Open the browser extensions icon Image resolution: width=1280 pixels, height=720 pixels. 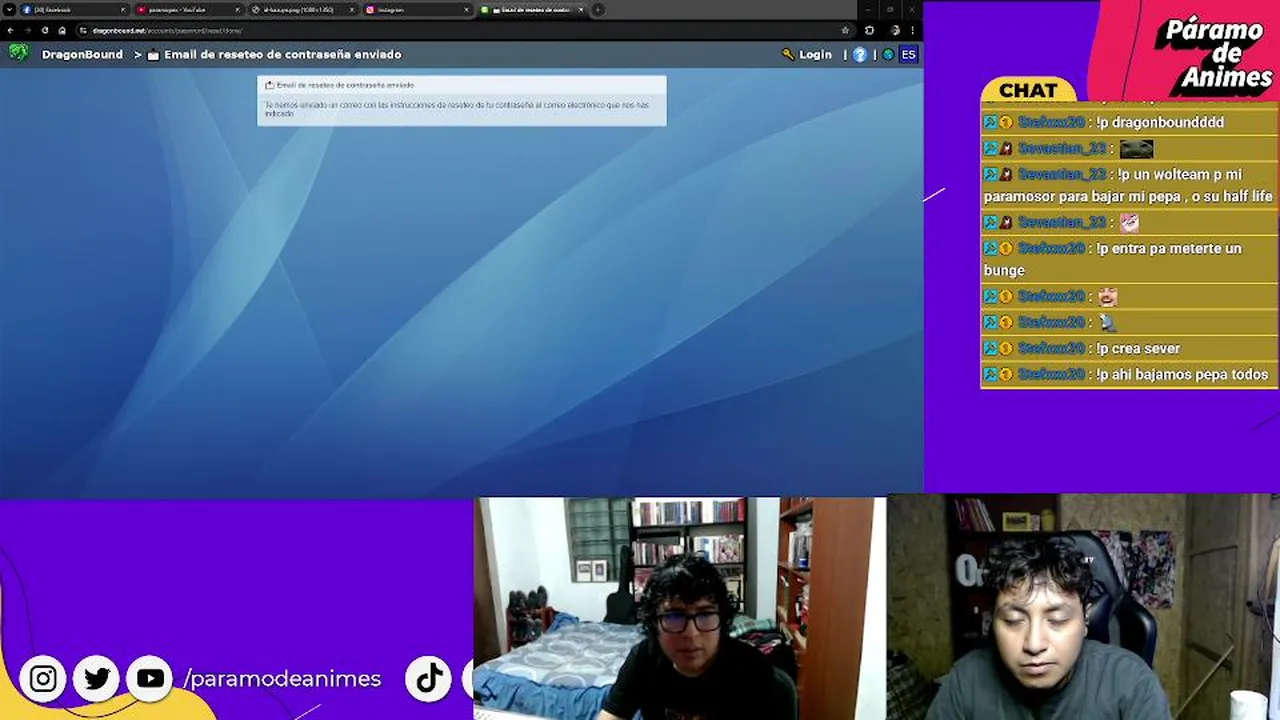[x=869, y=30]
